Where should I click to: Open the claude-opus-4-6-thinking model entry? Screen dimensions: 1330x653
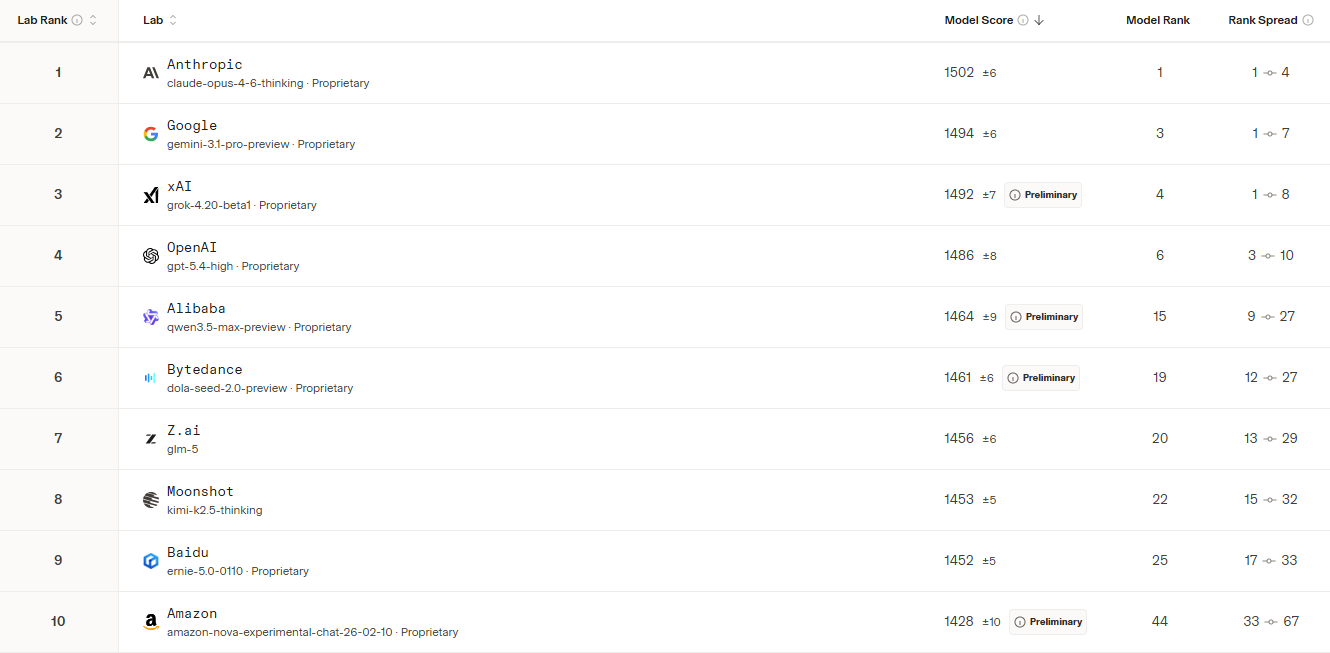coord(235,83)
